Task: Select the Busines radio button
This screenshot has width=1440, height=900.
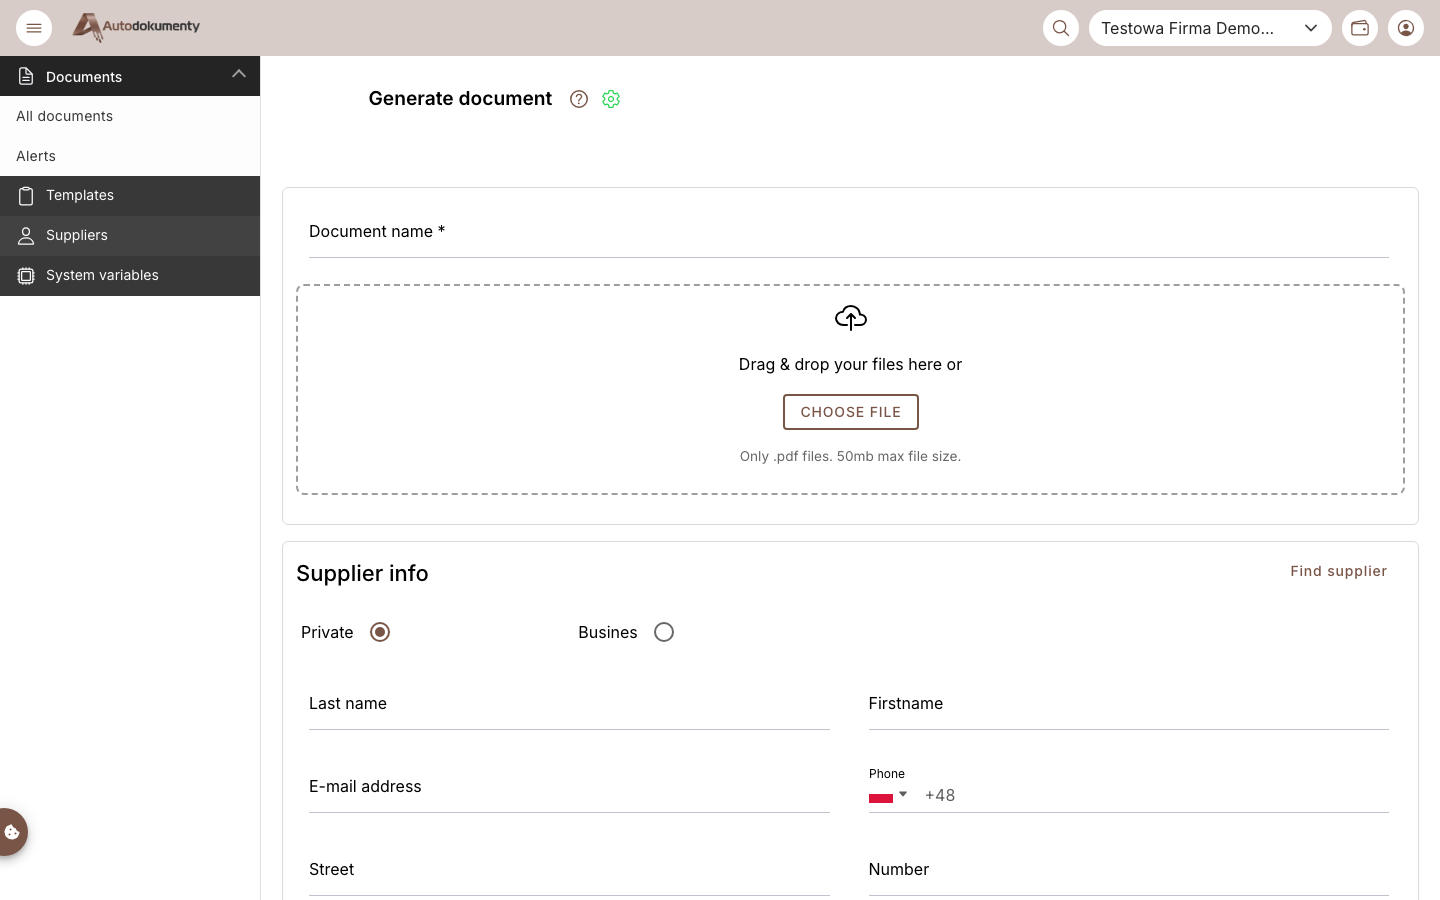Action: [x=664, y=632]
